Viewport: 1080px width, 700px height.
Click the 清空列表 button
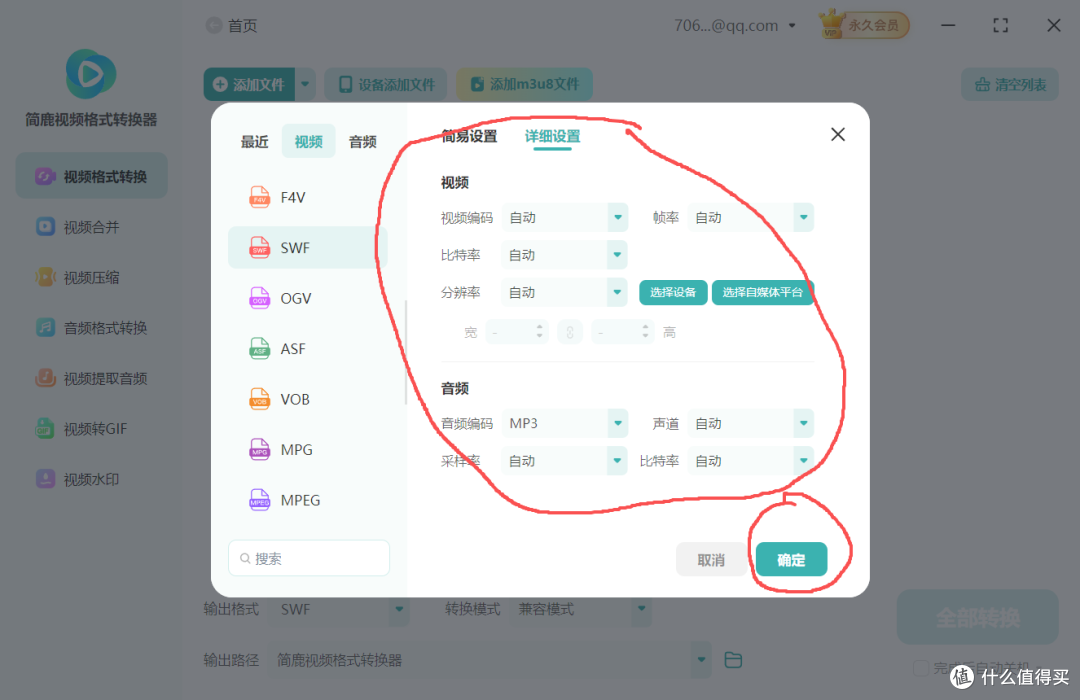point(1010,84)
